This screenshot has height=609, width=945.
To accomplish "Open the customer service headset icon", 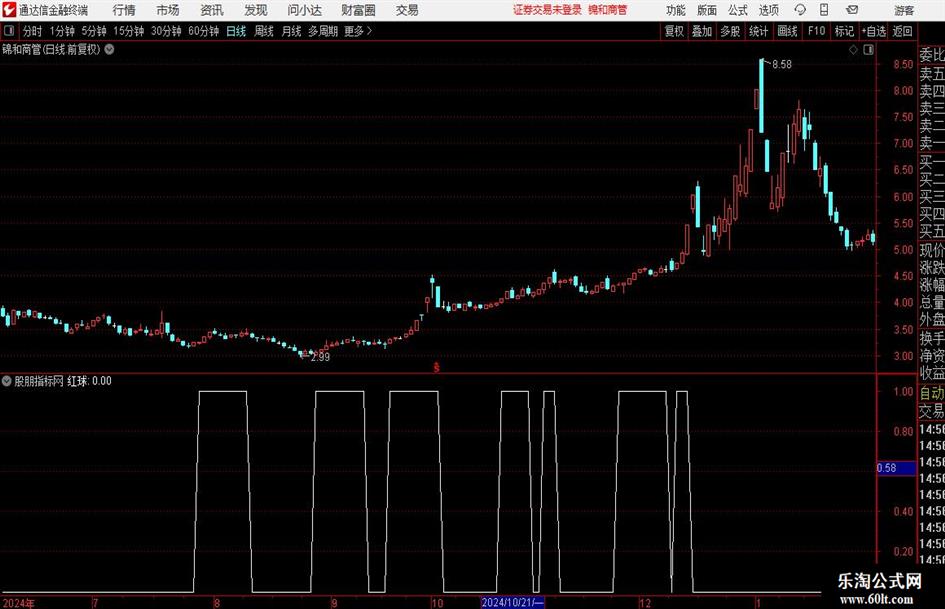I will click(800, 10).
